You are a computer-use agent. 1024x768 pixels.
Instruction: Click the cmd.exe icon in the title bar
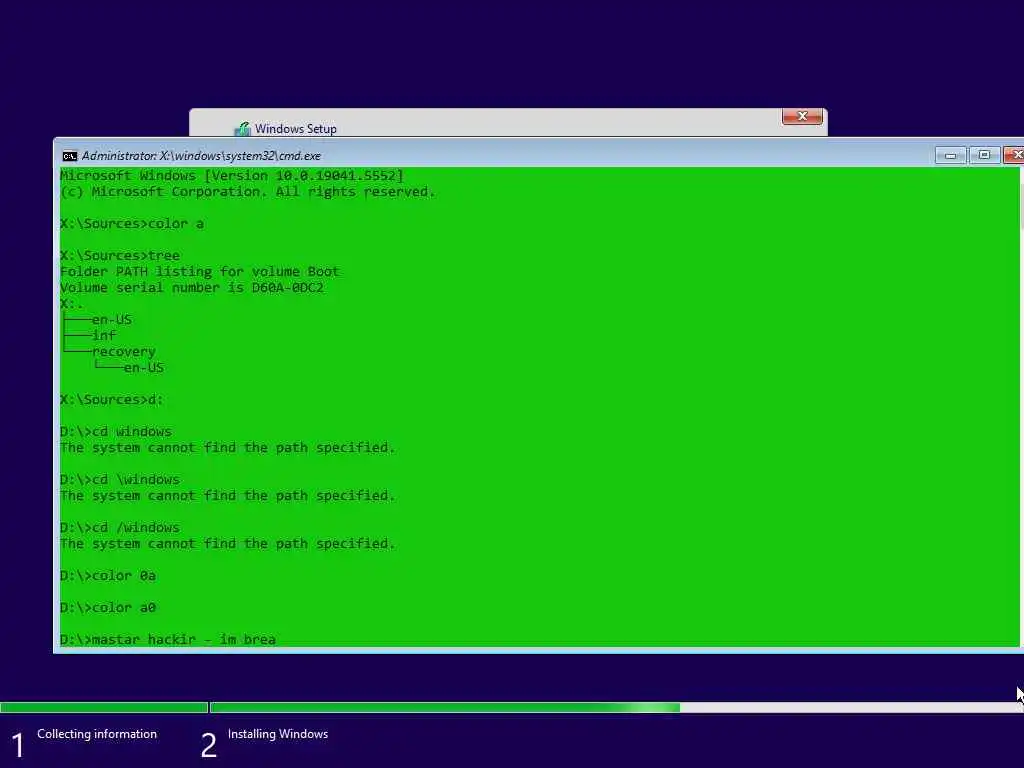69,155
